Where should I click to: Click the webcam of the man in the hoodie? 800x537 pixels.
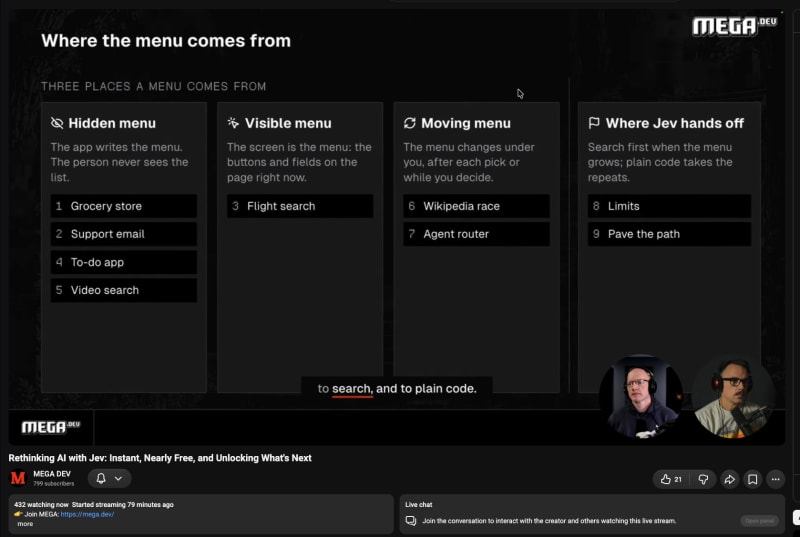(640, 397)
